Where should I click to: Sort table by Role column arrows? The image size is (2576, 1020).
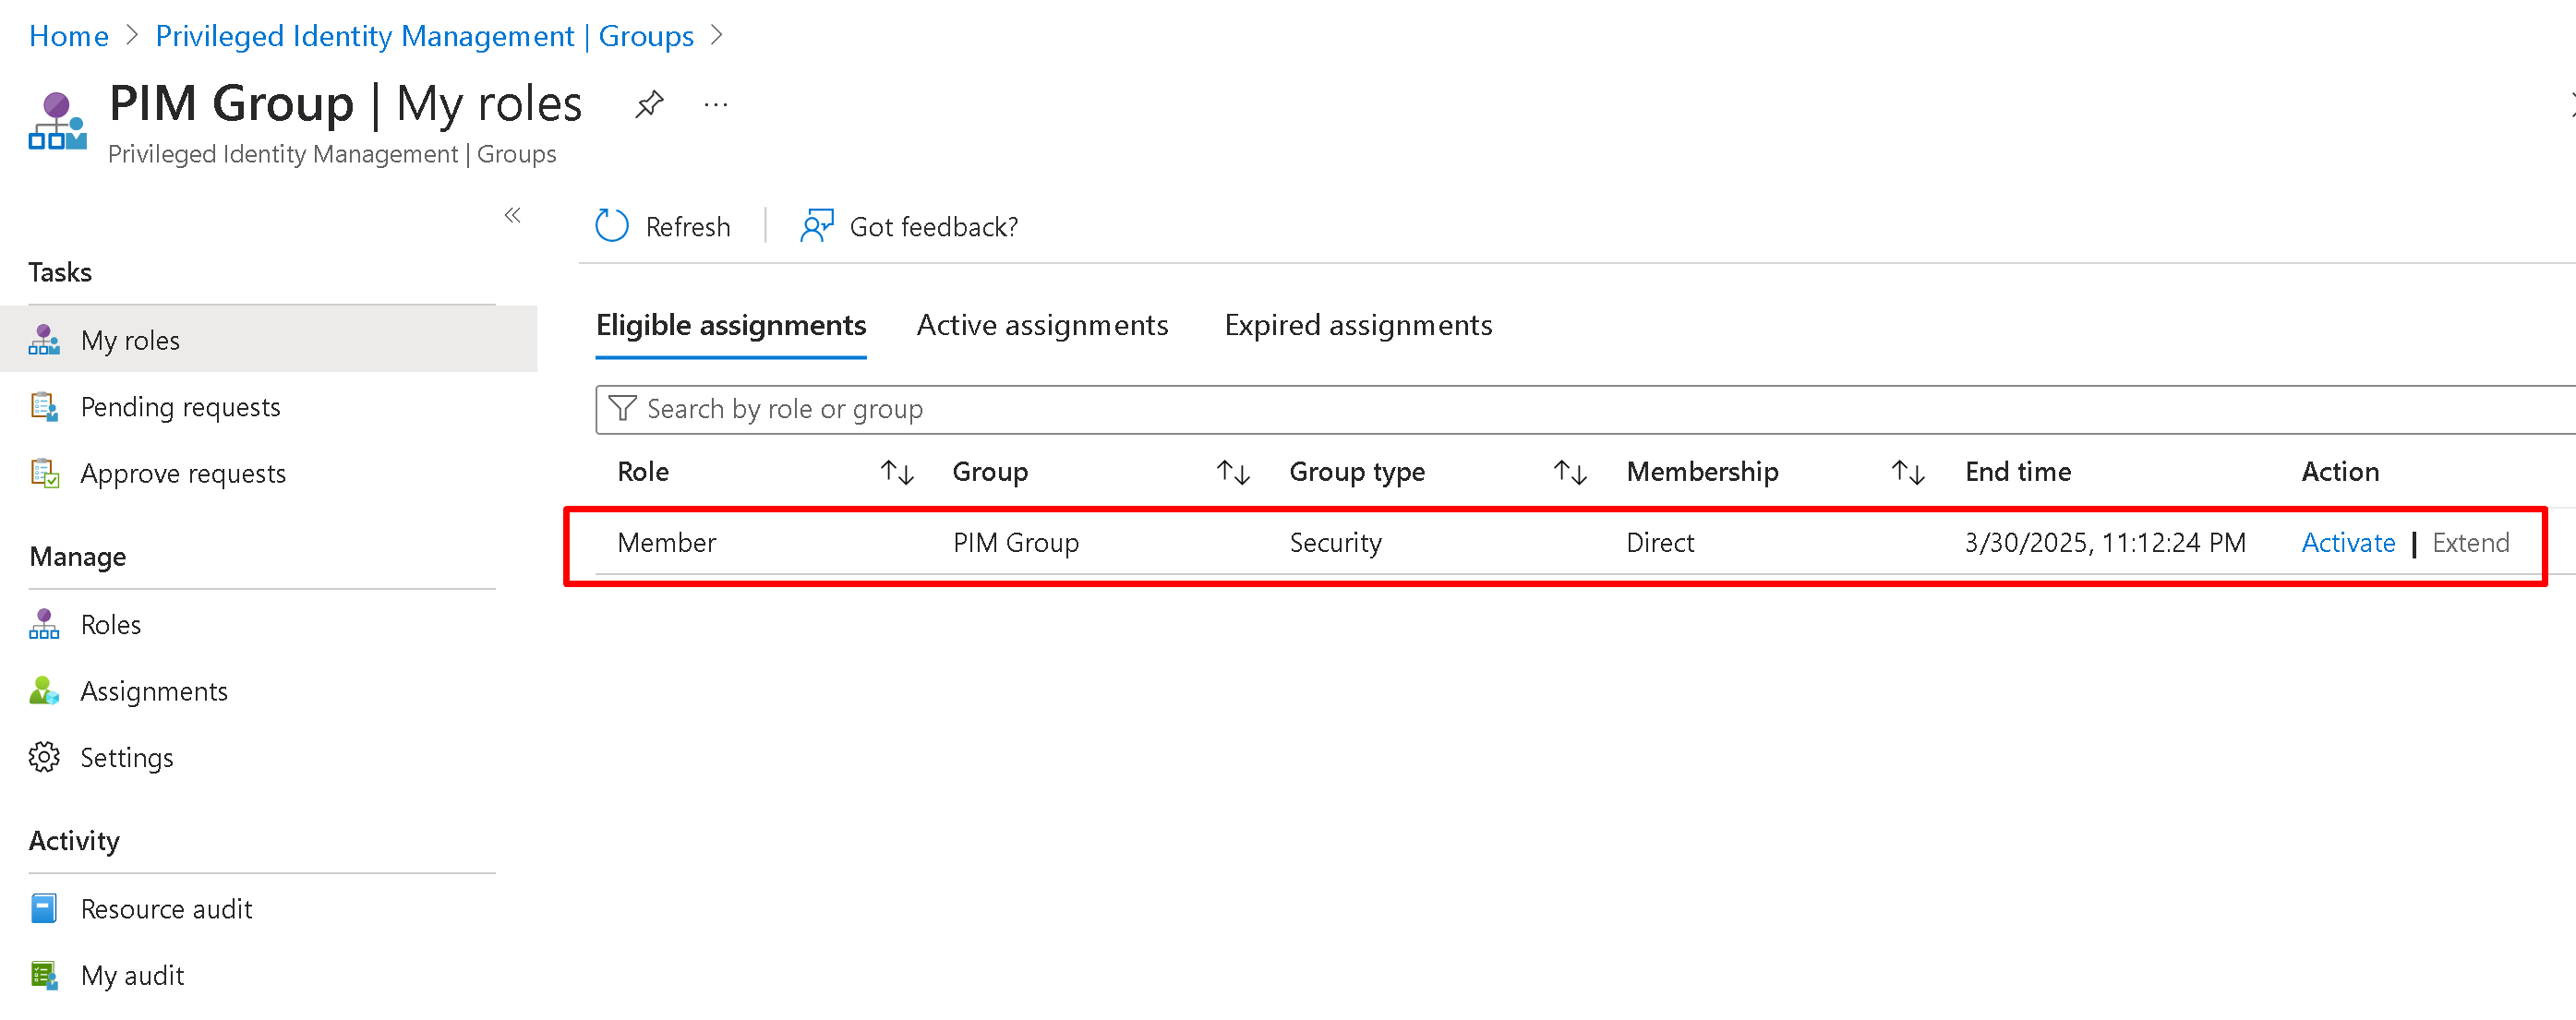896,472
